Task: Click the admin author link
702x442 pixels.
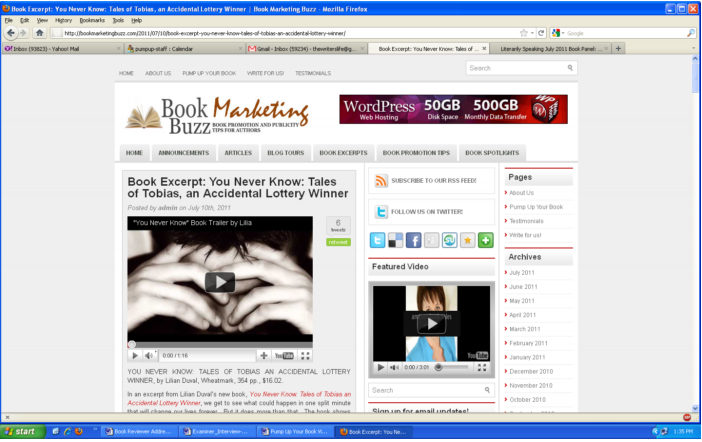Action: click(167, 208)
